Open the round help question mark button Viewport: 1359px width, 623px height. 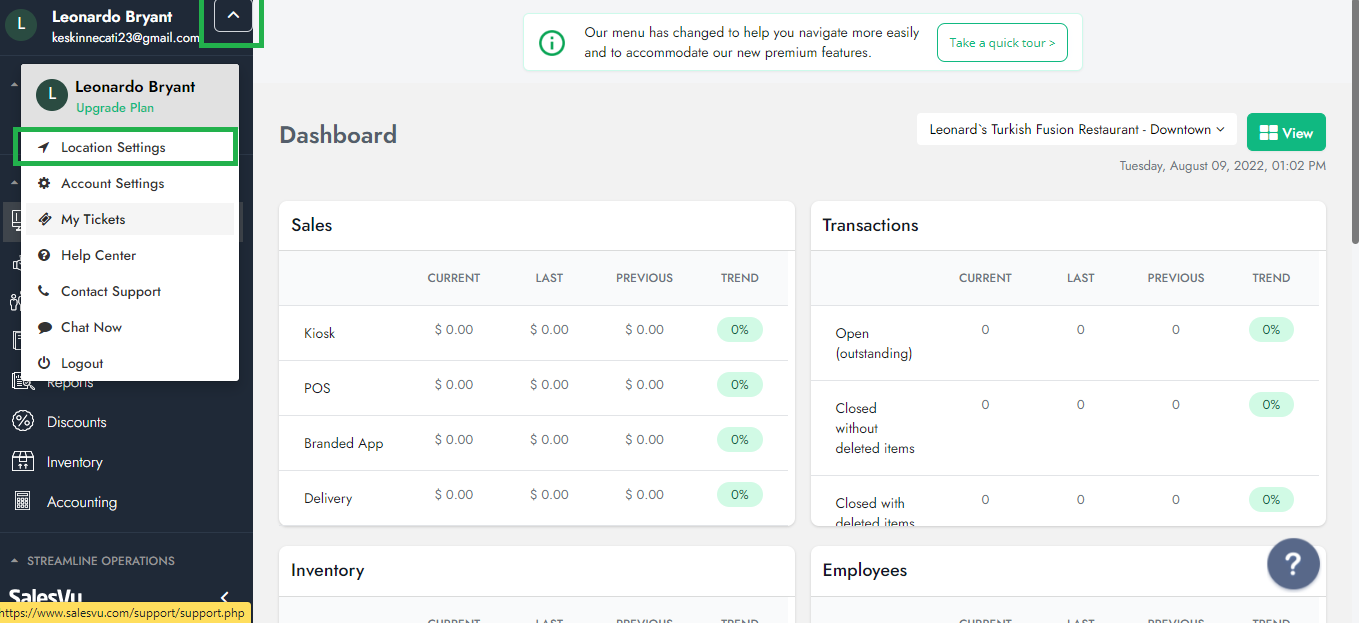pyautogui.click(x=1293, y=565)
